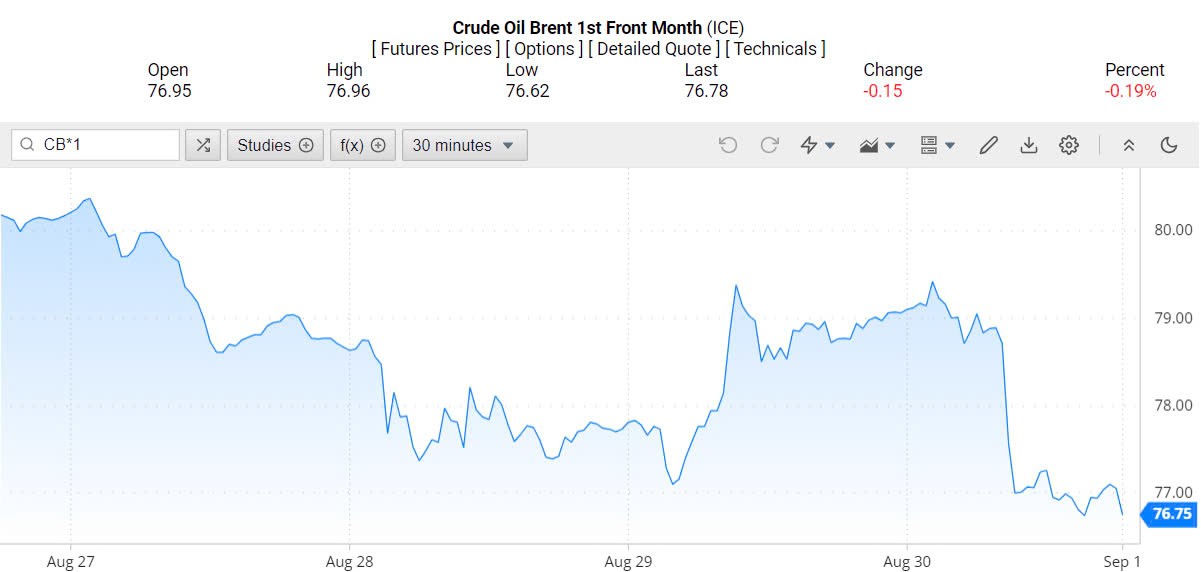
Task: Open the chart type dropdown
Action: click(x=877, y=145)
